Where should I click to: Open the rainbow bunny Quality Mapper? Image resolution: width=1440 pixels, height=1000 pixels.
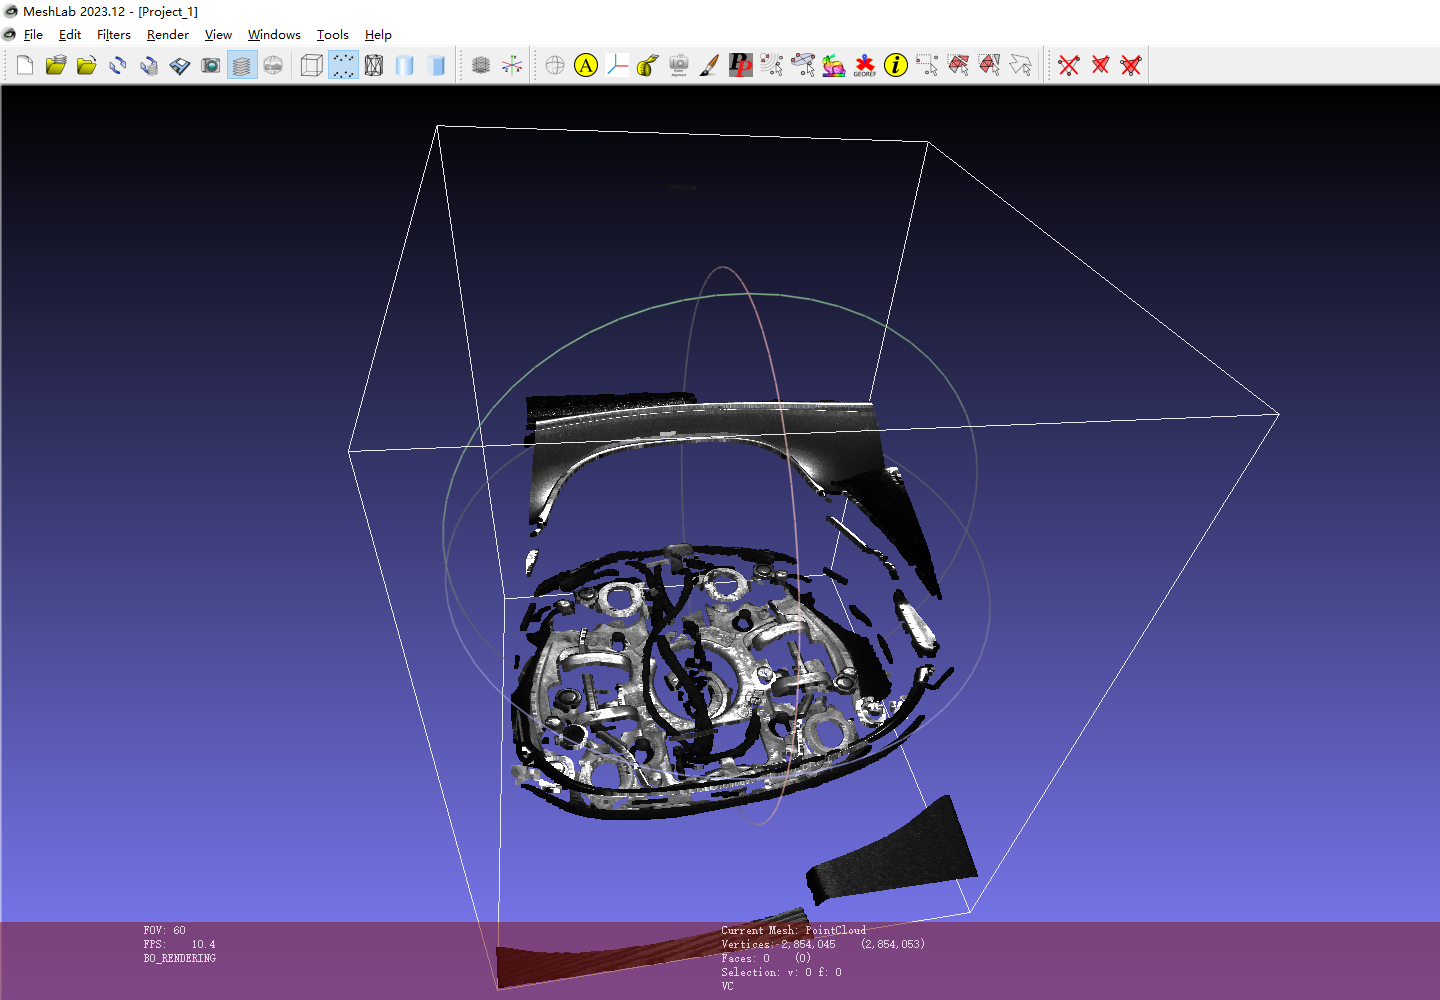pos(834,65)
